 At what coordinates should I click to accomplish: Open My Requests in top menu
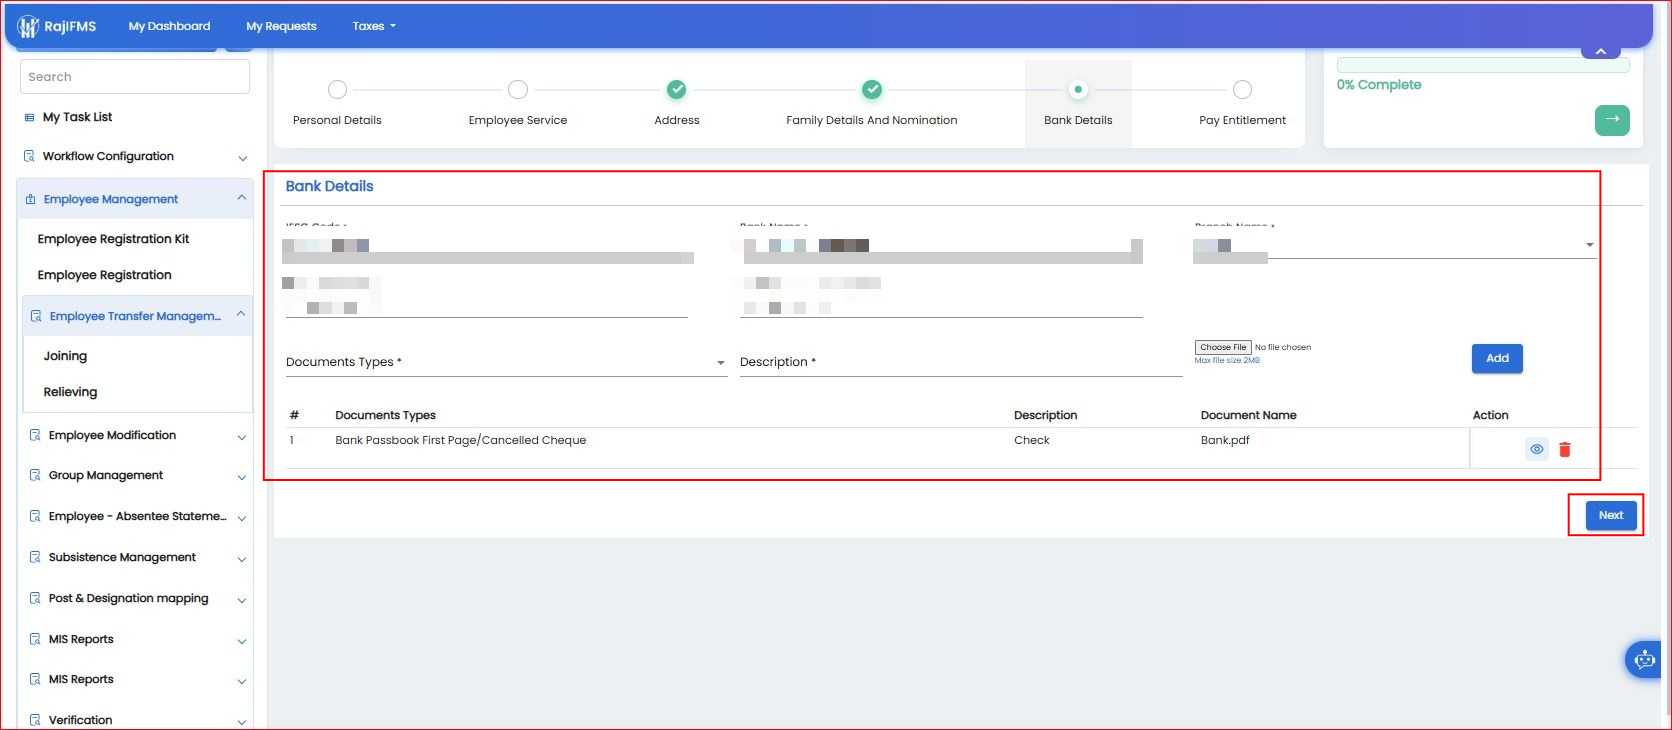pos(281,26)
